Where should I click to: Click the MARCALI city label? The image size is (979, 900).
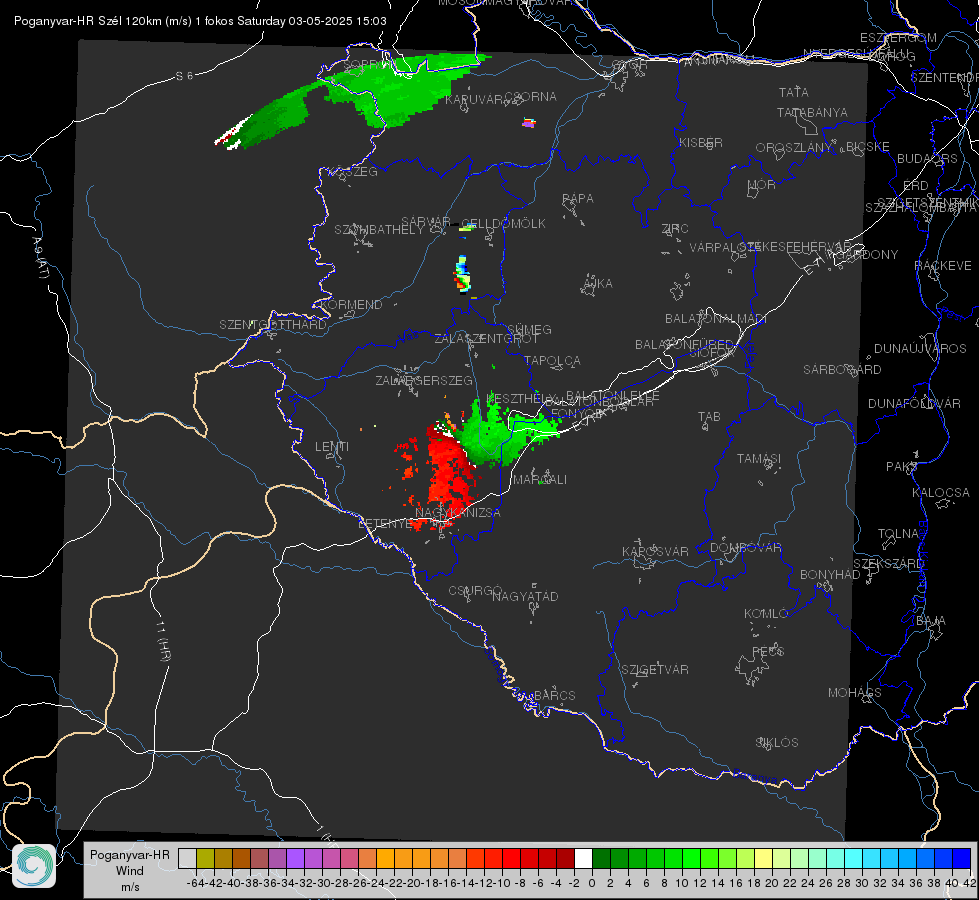(x=540, y=480)
